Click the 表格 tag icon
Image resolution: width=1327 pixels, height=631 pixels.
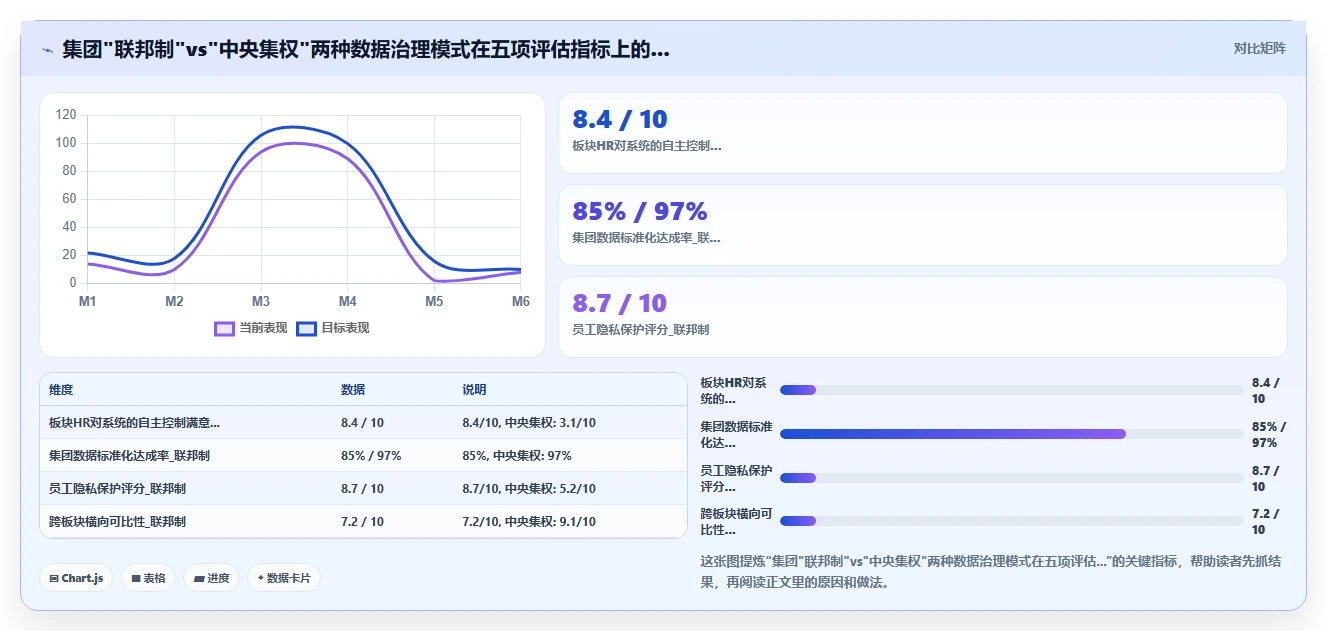[136, 578]
